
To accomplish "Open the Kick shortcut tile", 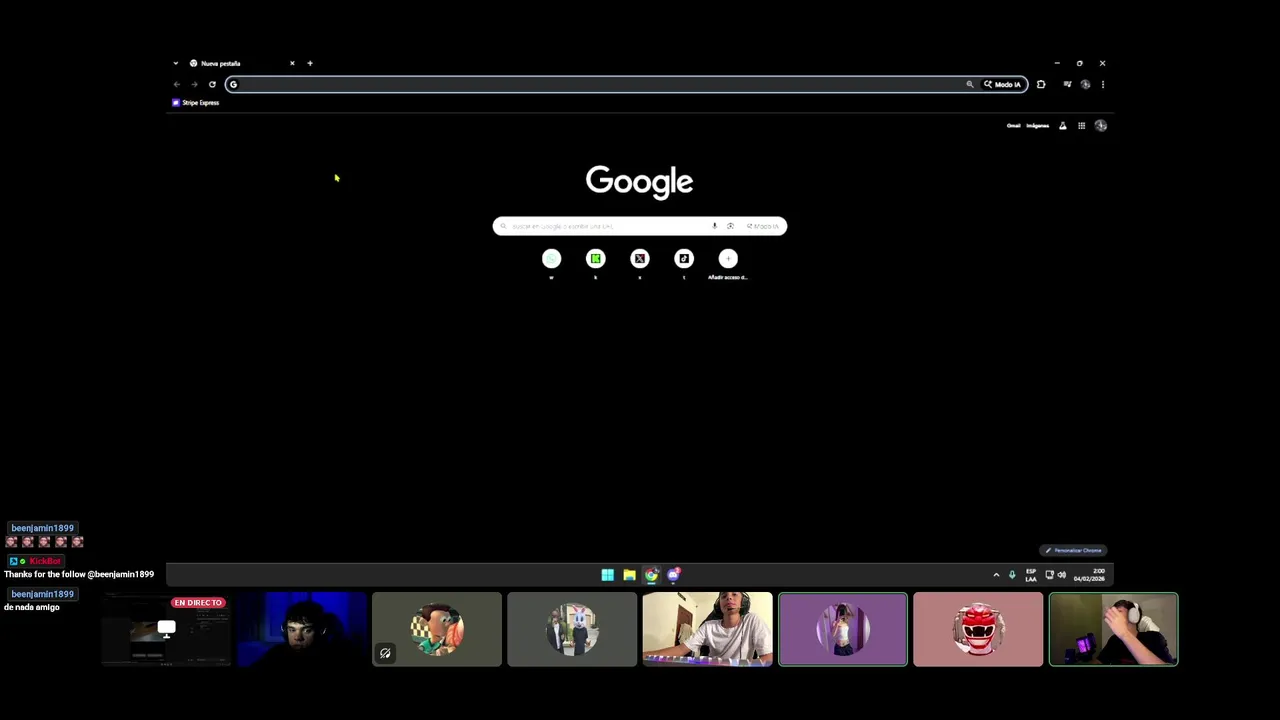I will click(x=595, y=259).
